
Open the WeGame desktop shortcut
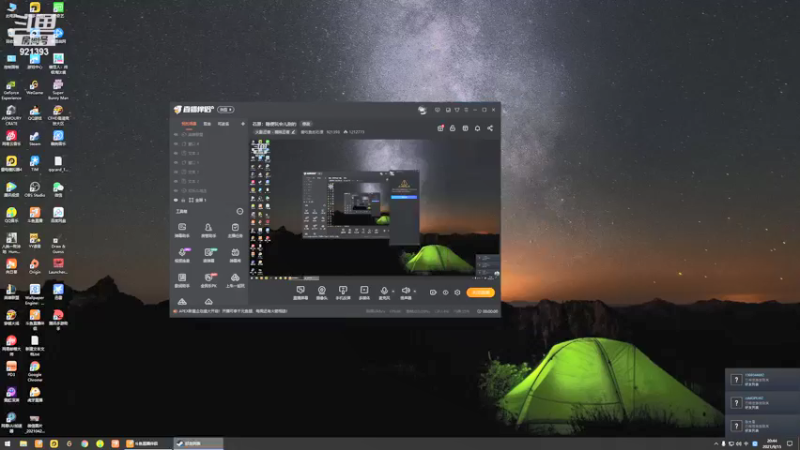(35, 87)
